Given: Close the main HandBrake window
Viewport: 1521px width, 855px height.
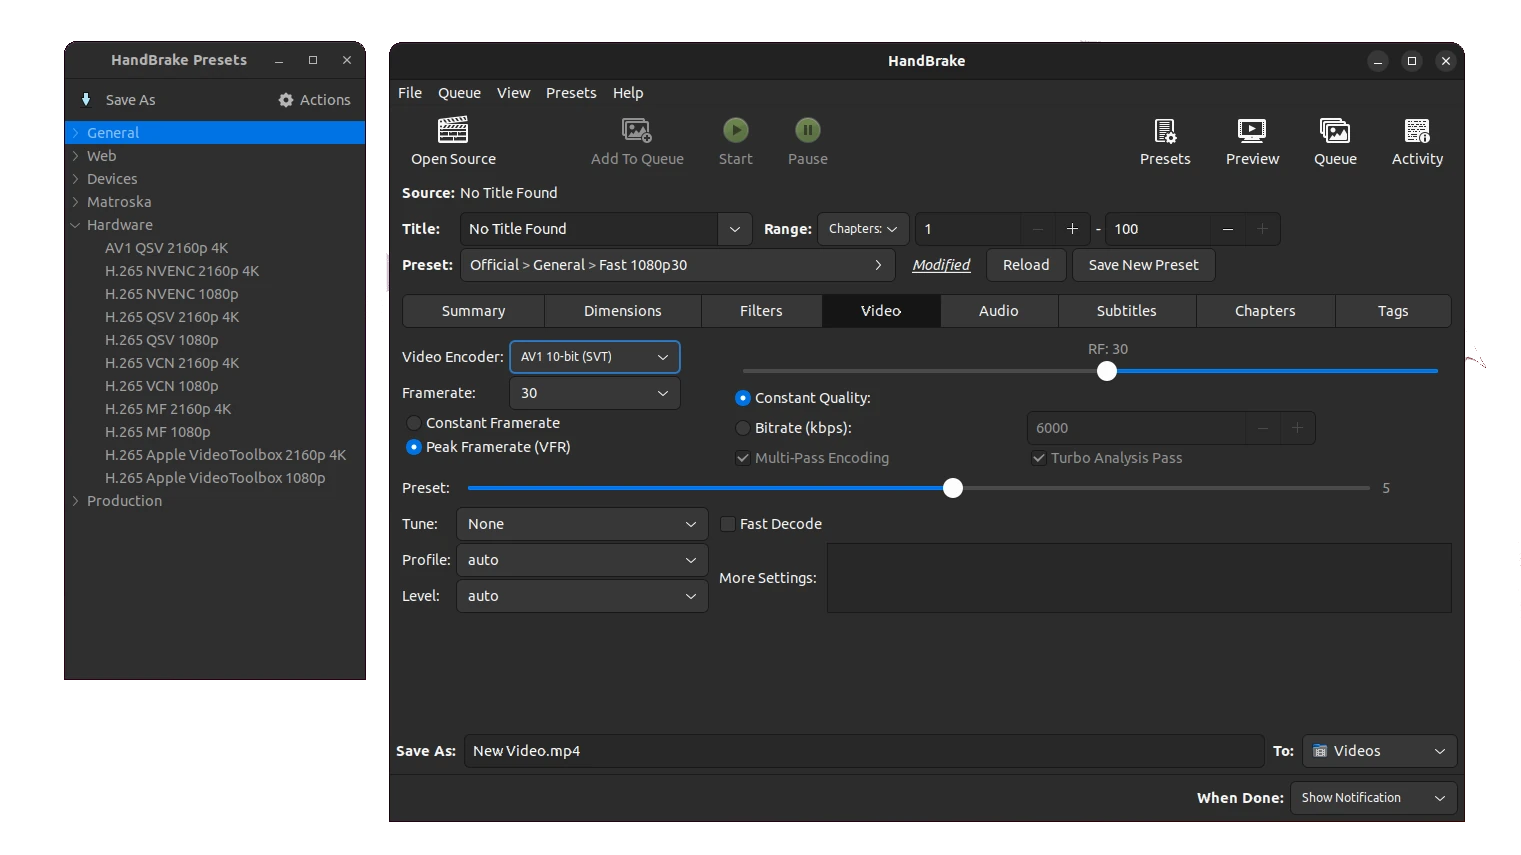Looking at the screenshot, I should 1446,61.
